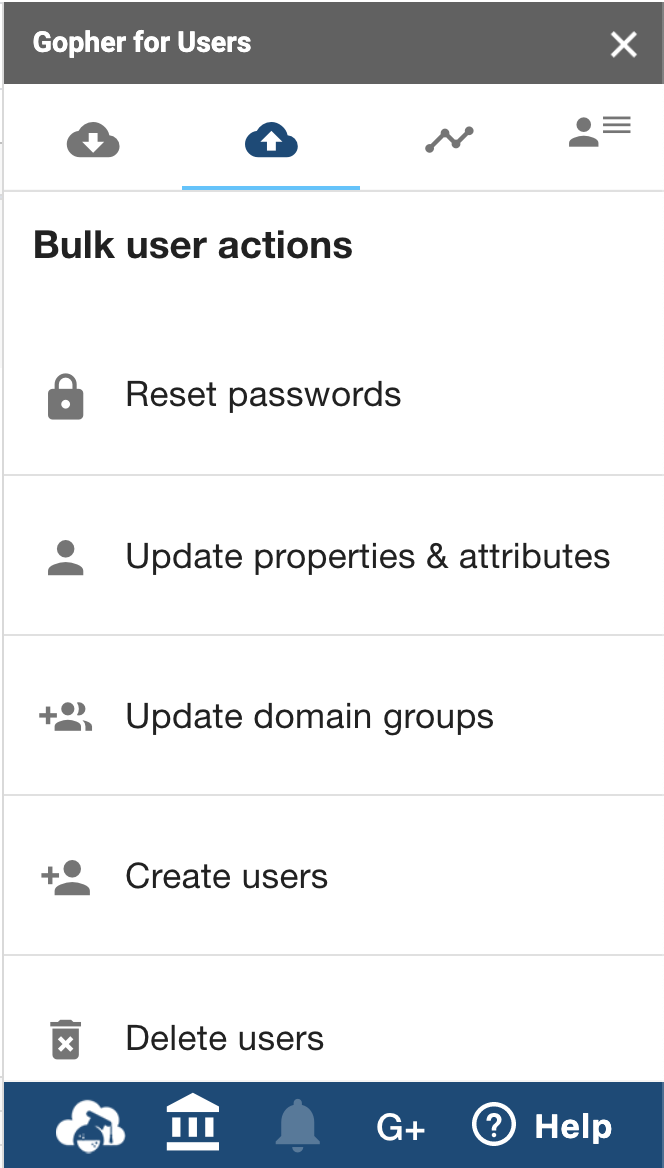Close the Gopher for Users panel
The width and height of the screenshot is (664, 1168).
[x=624, y=44]
